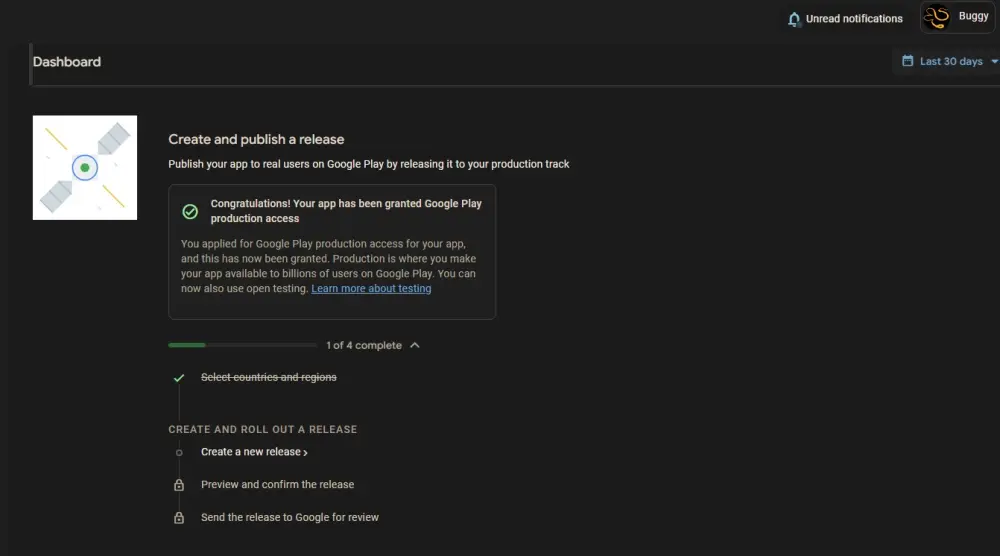Select Preview and confirm the release step

click(x=277, y=484)
